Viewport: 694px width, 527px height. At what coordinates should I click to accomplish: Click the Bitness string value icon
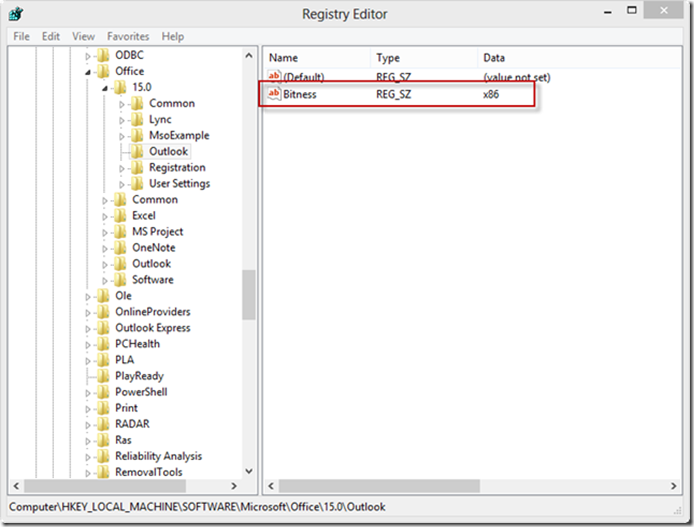[274, 94]
